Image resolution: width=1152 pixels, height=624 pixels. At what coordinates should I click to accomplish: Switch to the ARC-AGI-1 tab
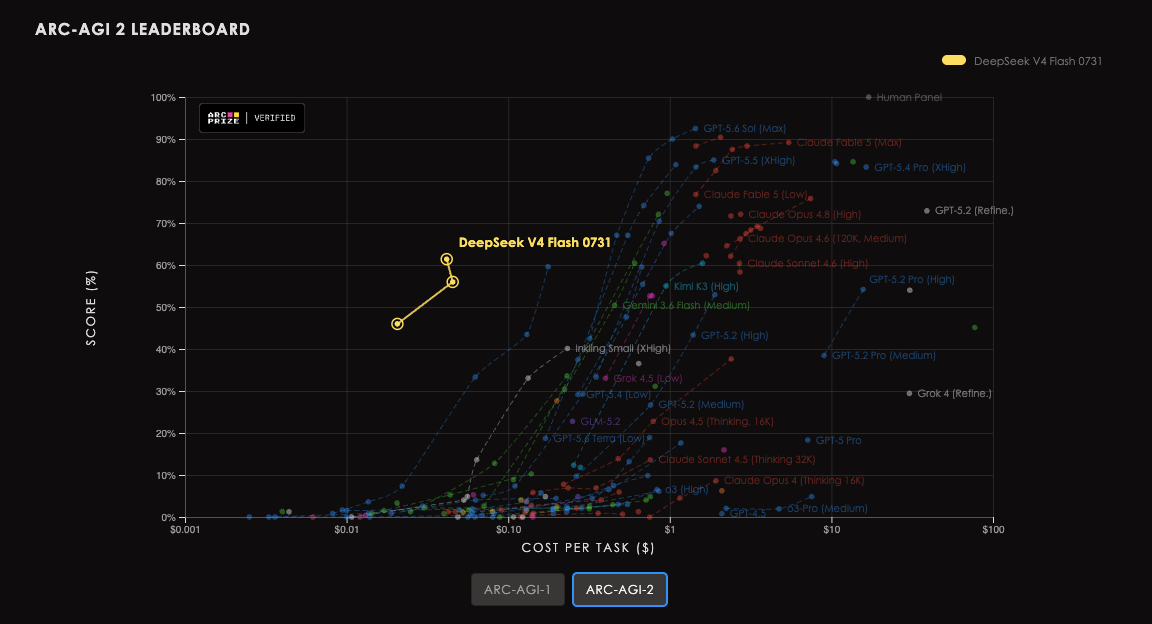tap(517, 589)
